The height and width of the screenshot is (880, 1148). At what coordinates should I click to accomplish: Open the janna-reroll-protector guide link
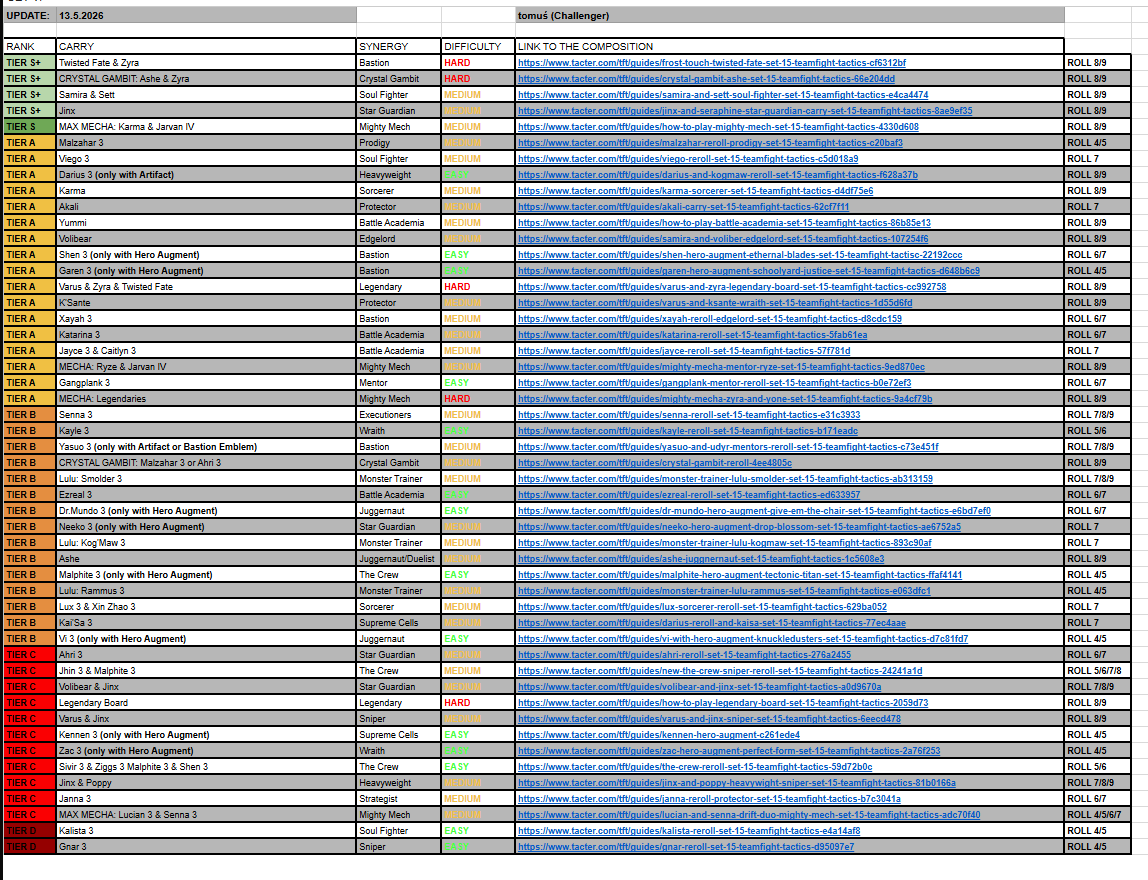(709, 799)
